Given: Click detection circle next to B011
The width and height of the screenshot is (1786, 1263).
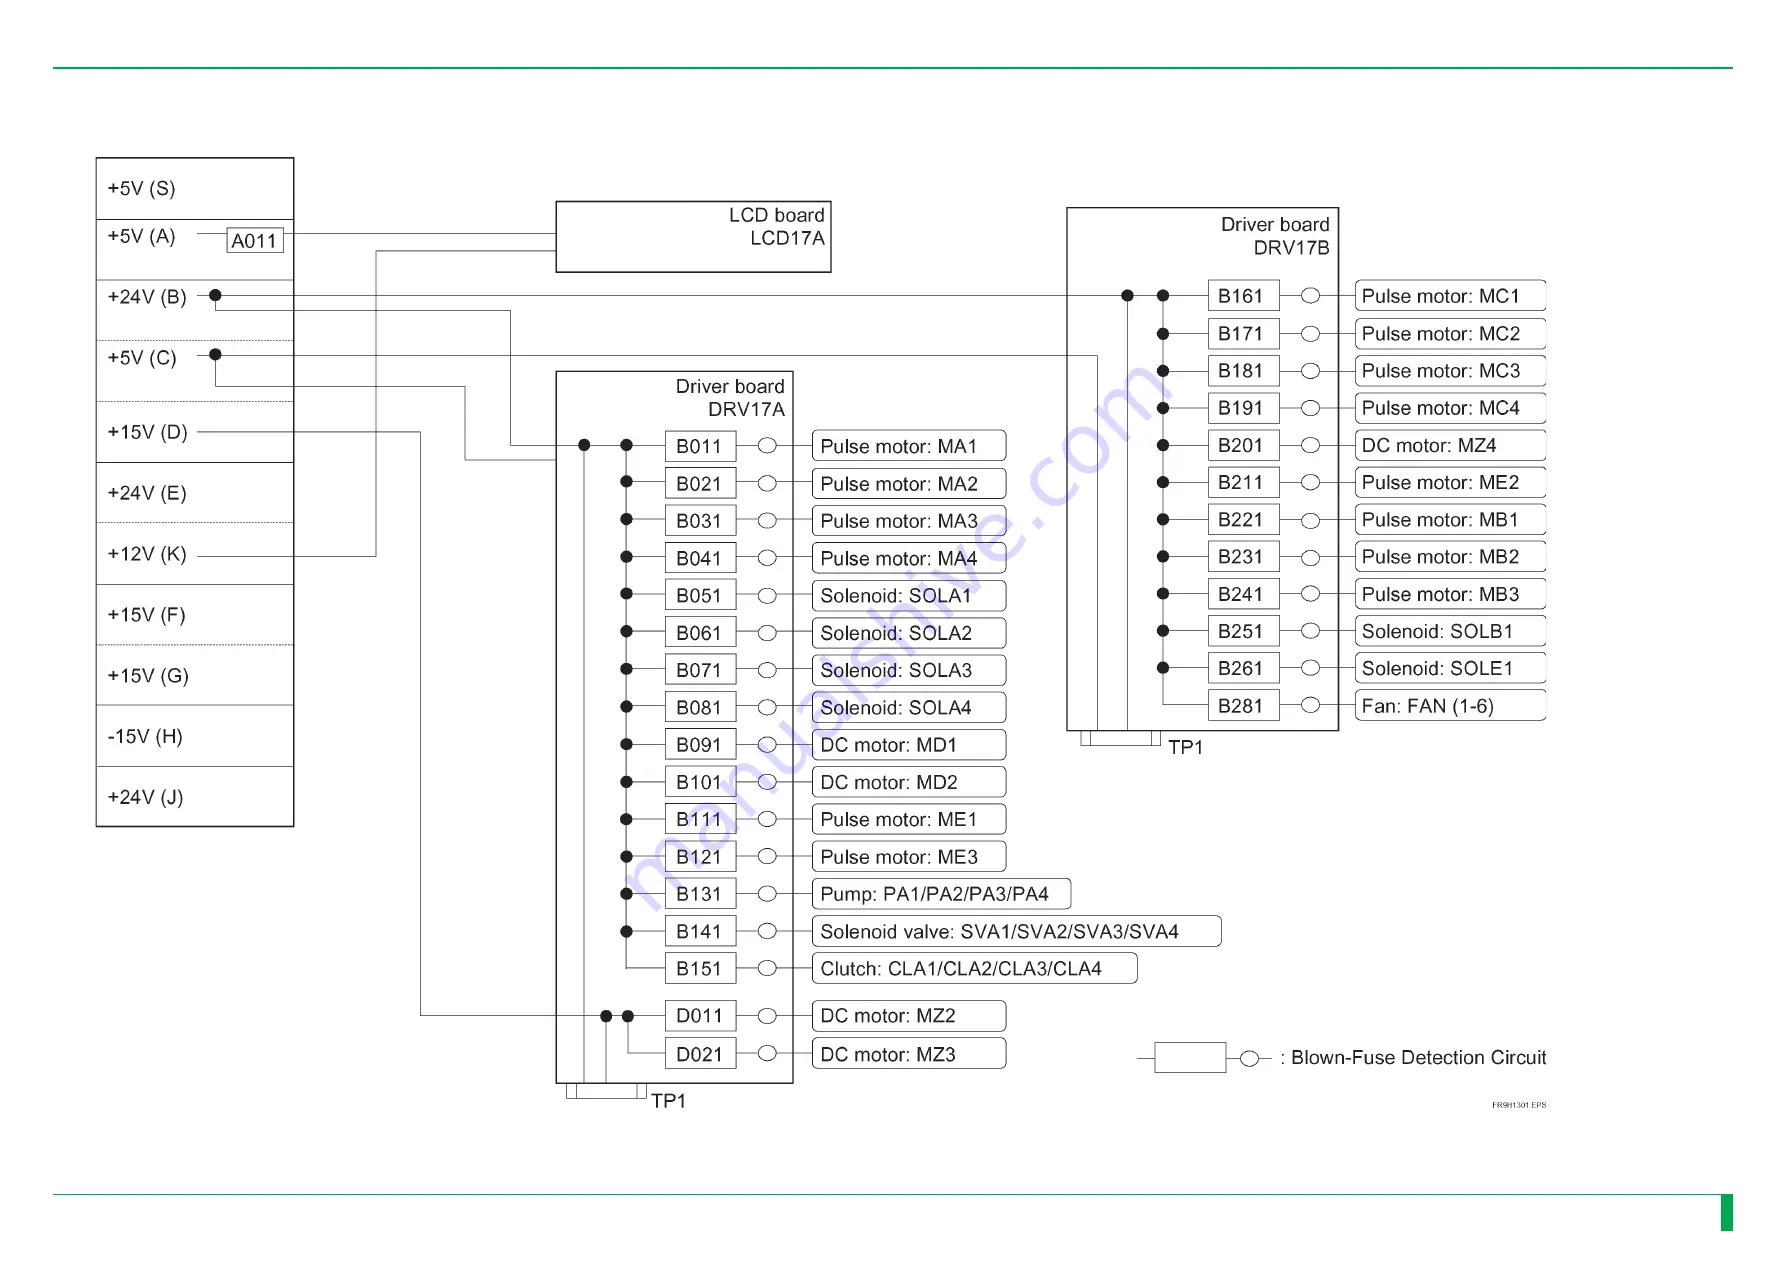Looking at the screenshot, I should point(767,446).
